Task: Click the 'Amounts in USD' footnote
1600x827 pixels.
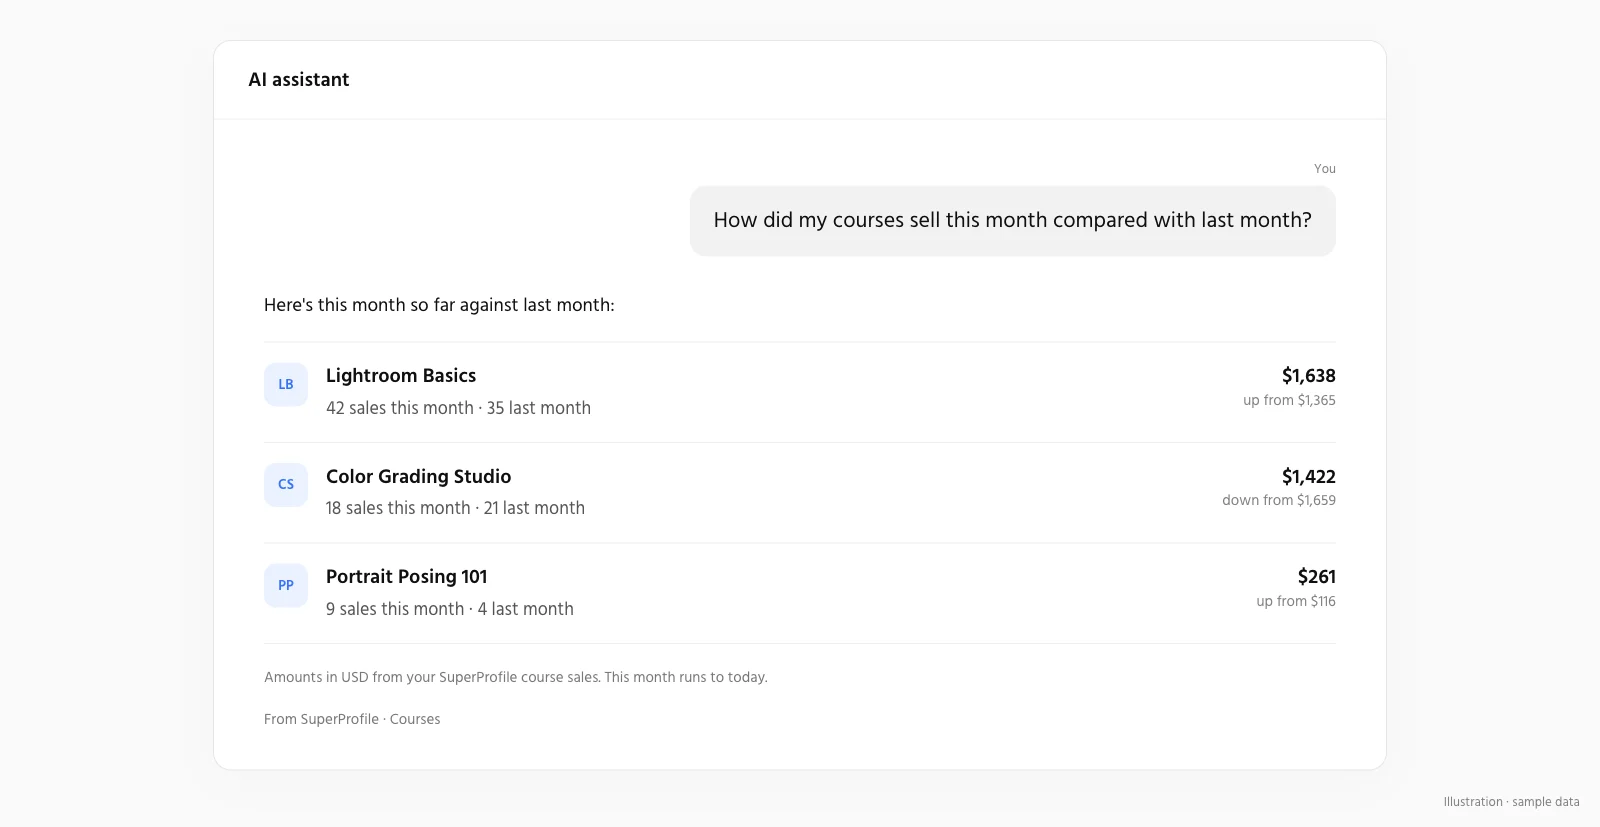Action: click(x=516, y=677)
